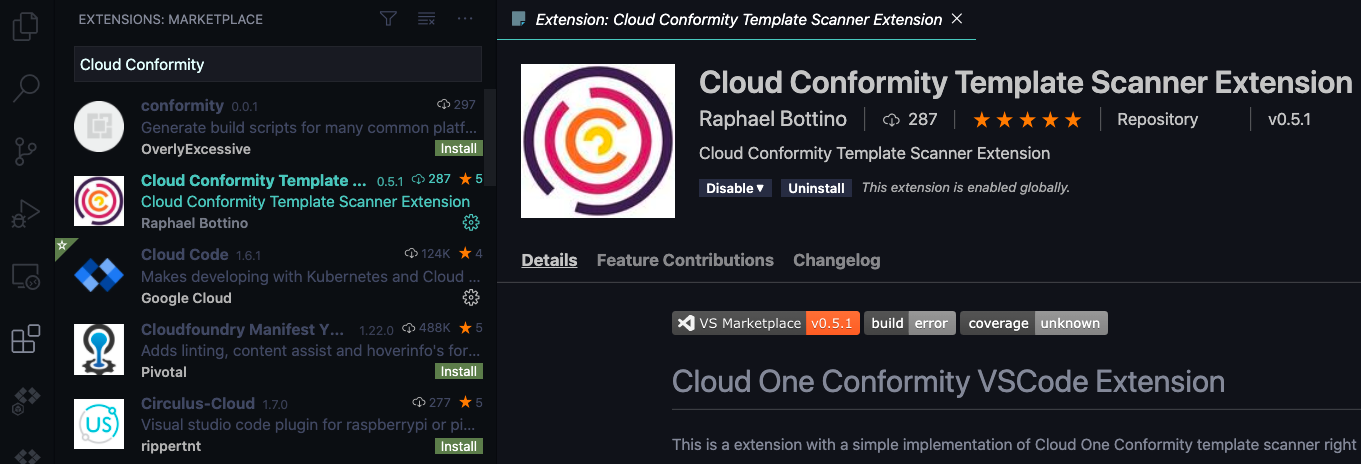This screenshot has height=464, width=1361.
Task: Select the Cloud Code list entry
Action: click(x=278, y=276)
